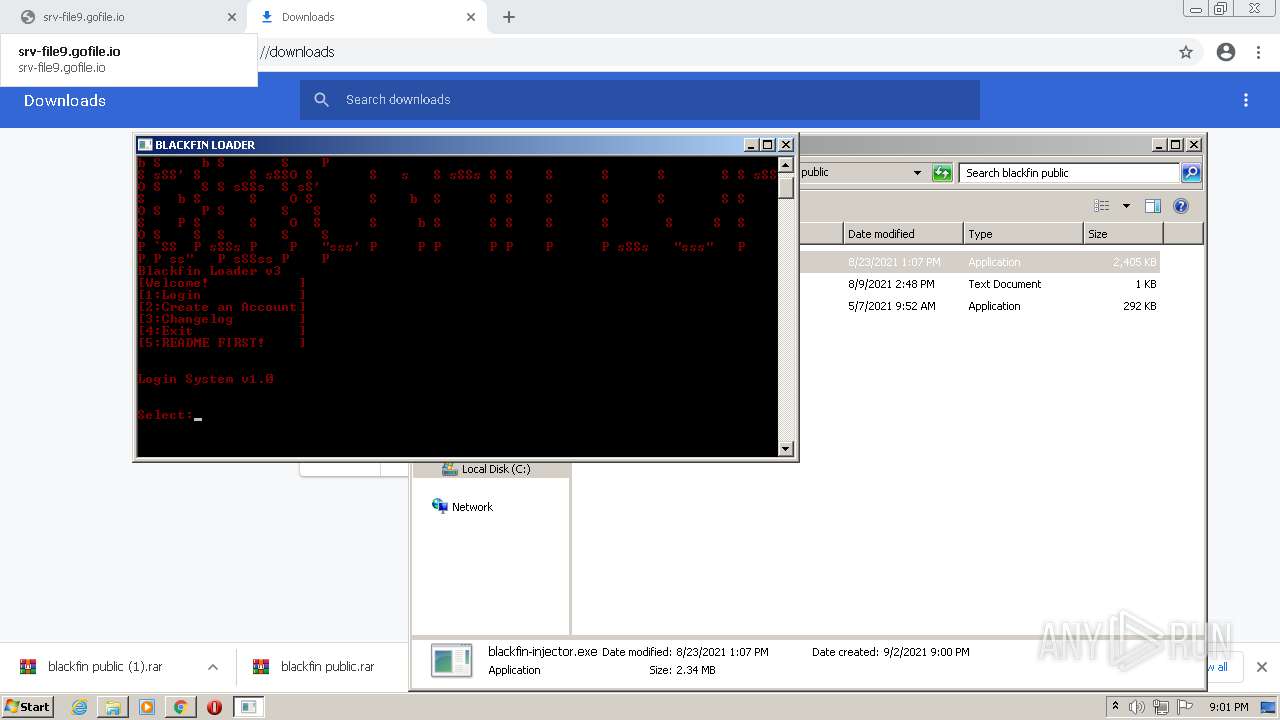Minimize the BLACKFIN LOADER console window
1280x720 pixels.
752,145
